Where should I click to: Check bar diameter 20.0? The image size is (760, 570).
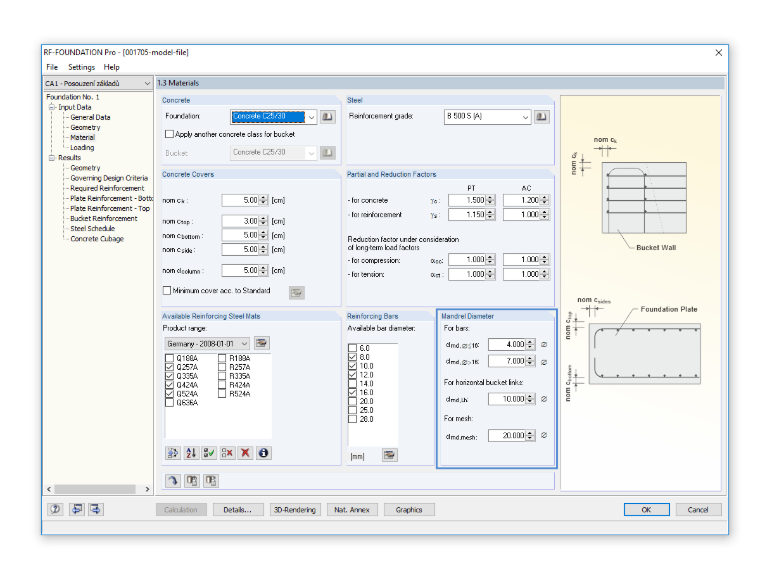pos(352,401)
